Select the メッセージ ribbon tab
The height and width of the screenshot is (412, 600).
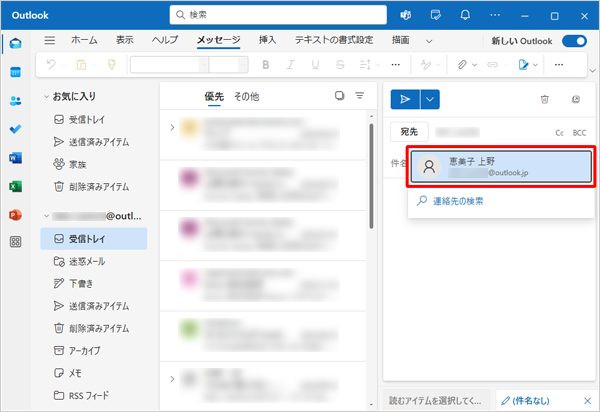coord(218,40)
